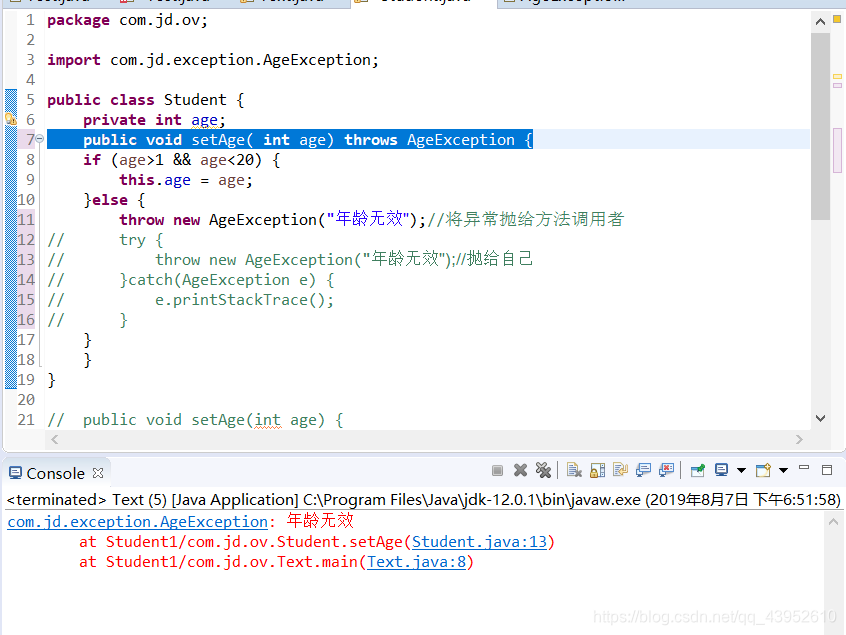Click line 1 text 'package com.jd.ov;'

click(127, 21)
